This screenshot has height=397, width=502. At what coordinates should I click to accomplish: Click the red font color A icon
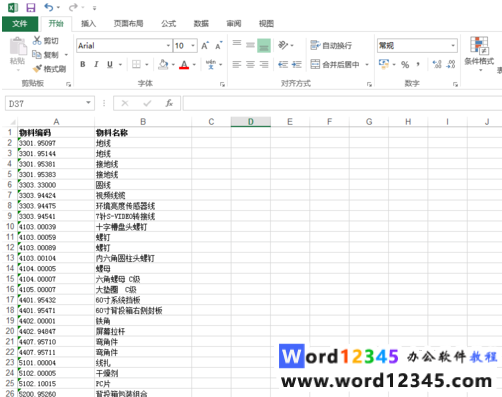[184, 64]
